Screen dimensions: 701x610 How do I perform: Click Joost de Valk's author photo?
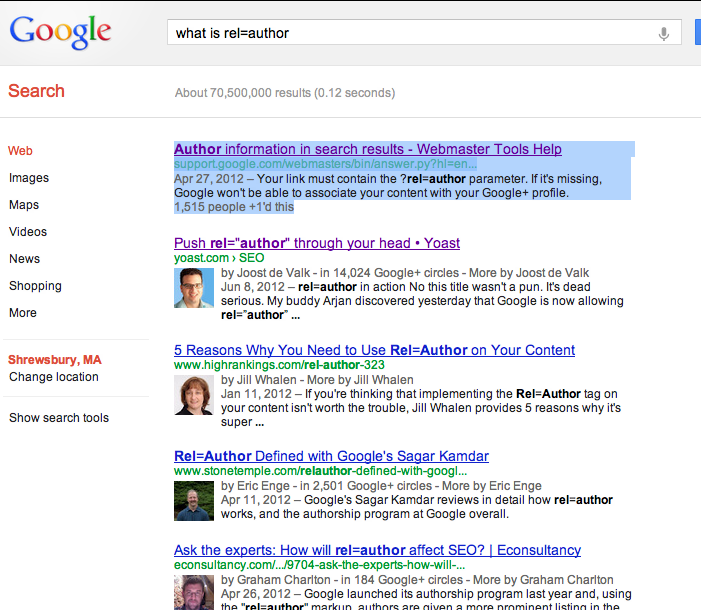click(x=193, y=288)
